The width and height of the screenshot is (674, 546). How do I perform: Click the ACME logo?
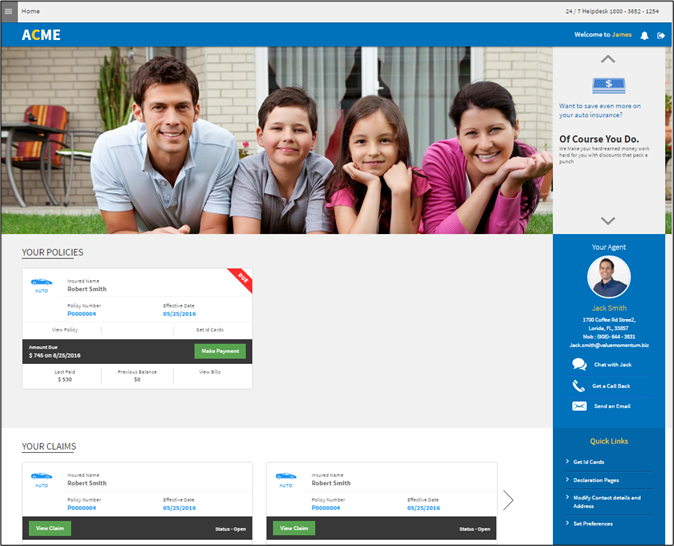click(x=41, y=35)
